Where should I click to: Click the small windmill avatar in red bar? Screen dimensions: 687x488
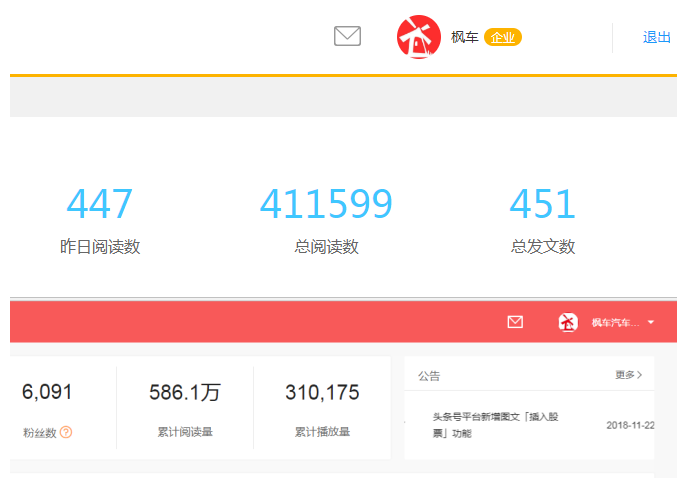(568, 322)
